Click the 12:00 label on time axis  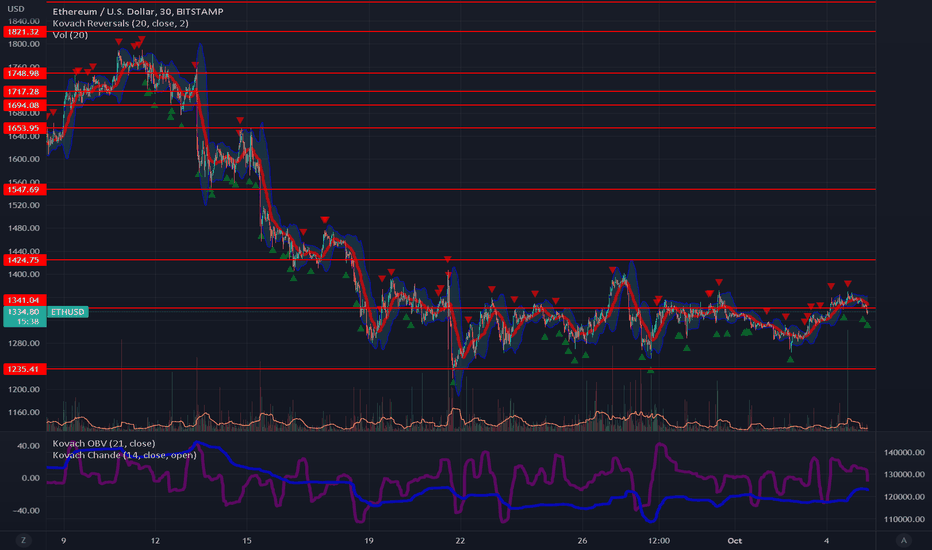click(659, 540)
